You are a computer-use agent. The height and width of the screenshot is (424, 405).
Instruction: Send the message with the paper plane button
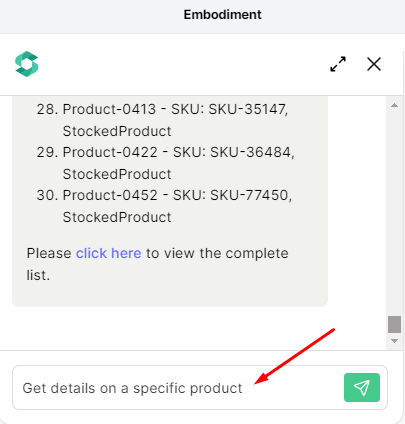coord(362,387)
